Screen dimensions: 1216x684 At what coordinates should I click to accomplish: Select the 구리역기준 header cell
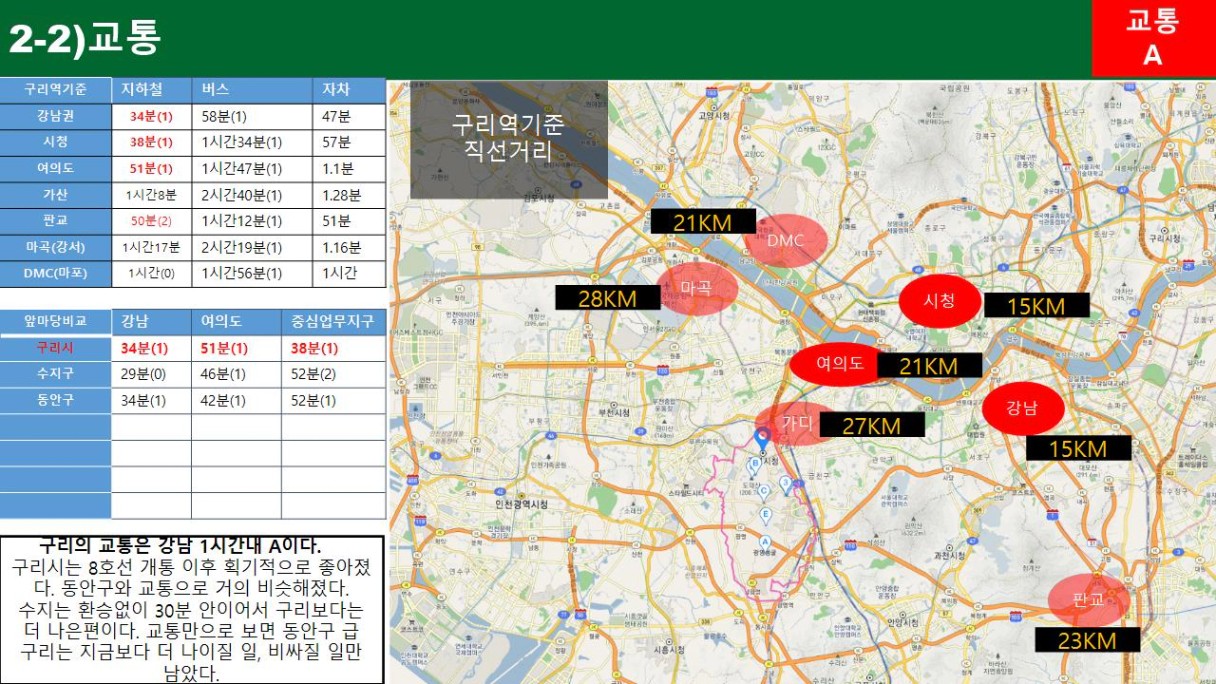pos(55,90)
